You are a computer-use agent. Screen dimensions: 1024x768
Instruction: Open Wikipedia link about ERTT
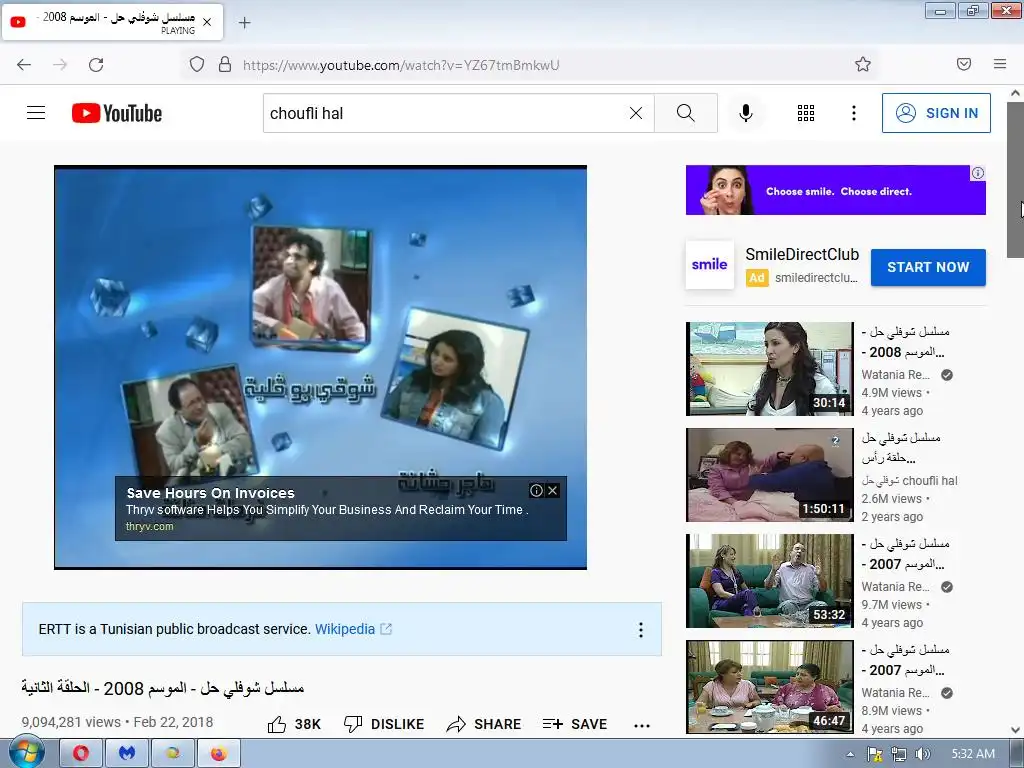click(x=345, y=629)
